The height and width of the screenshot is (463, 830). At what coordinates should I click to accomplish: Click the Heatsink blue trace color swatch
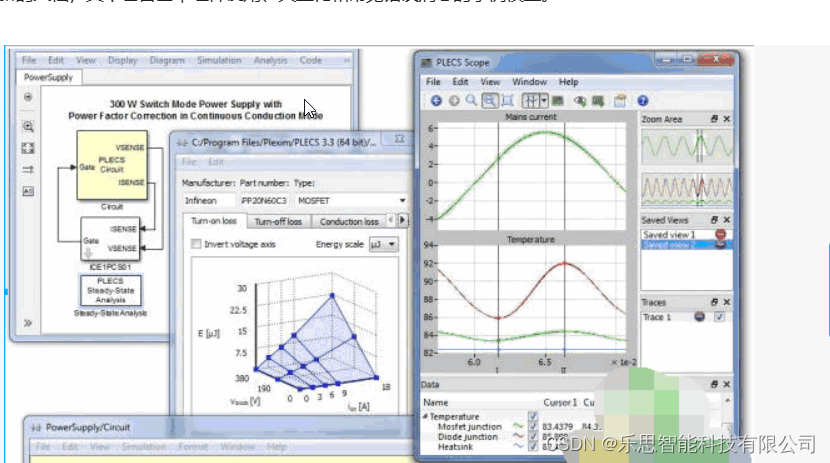pyautogui.click(x=518, y=447)
